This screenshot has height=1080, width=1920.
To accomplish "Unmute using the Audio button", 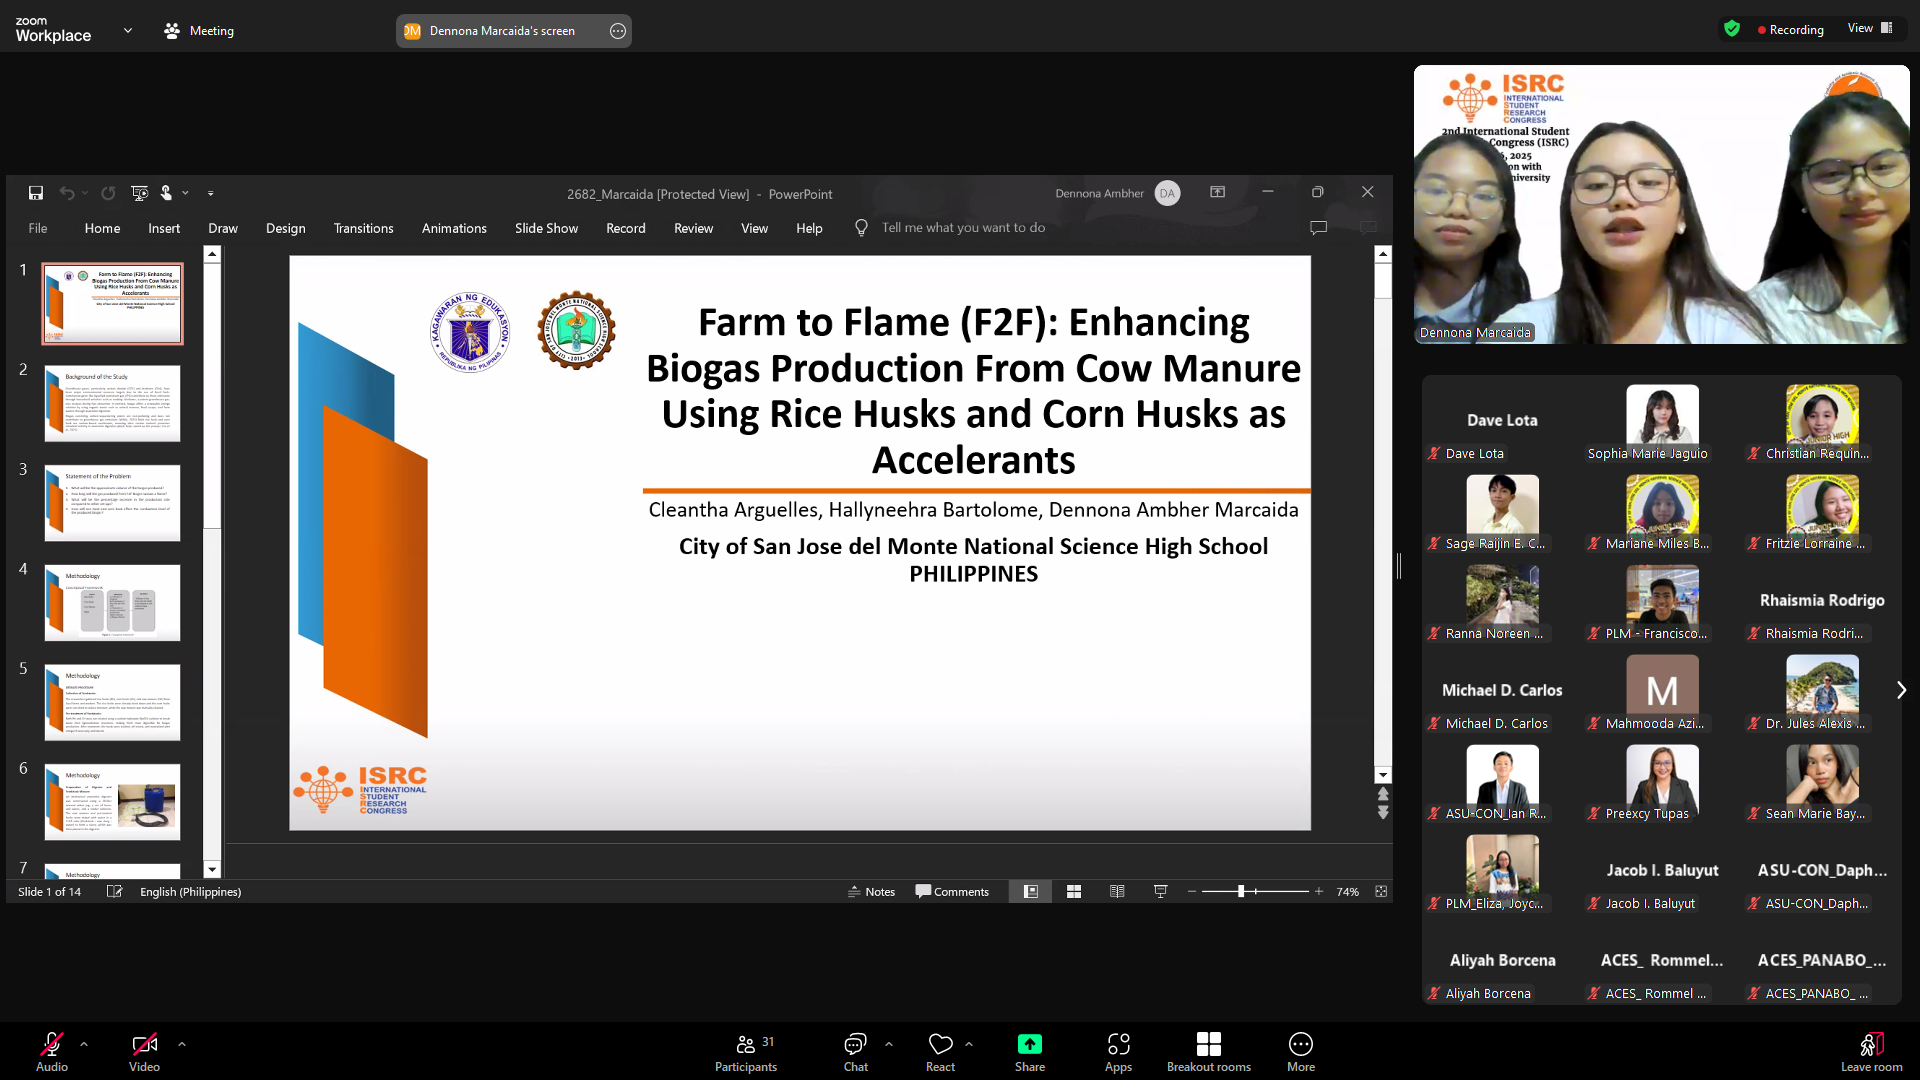I will (x=52, y=1052).
